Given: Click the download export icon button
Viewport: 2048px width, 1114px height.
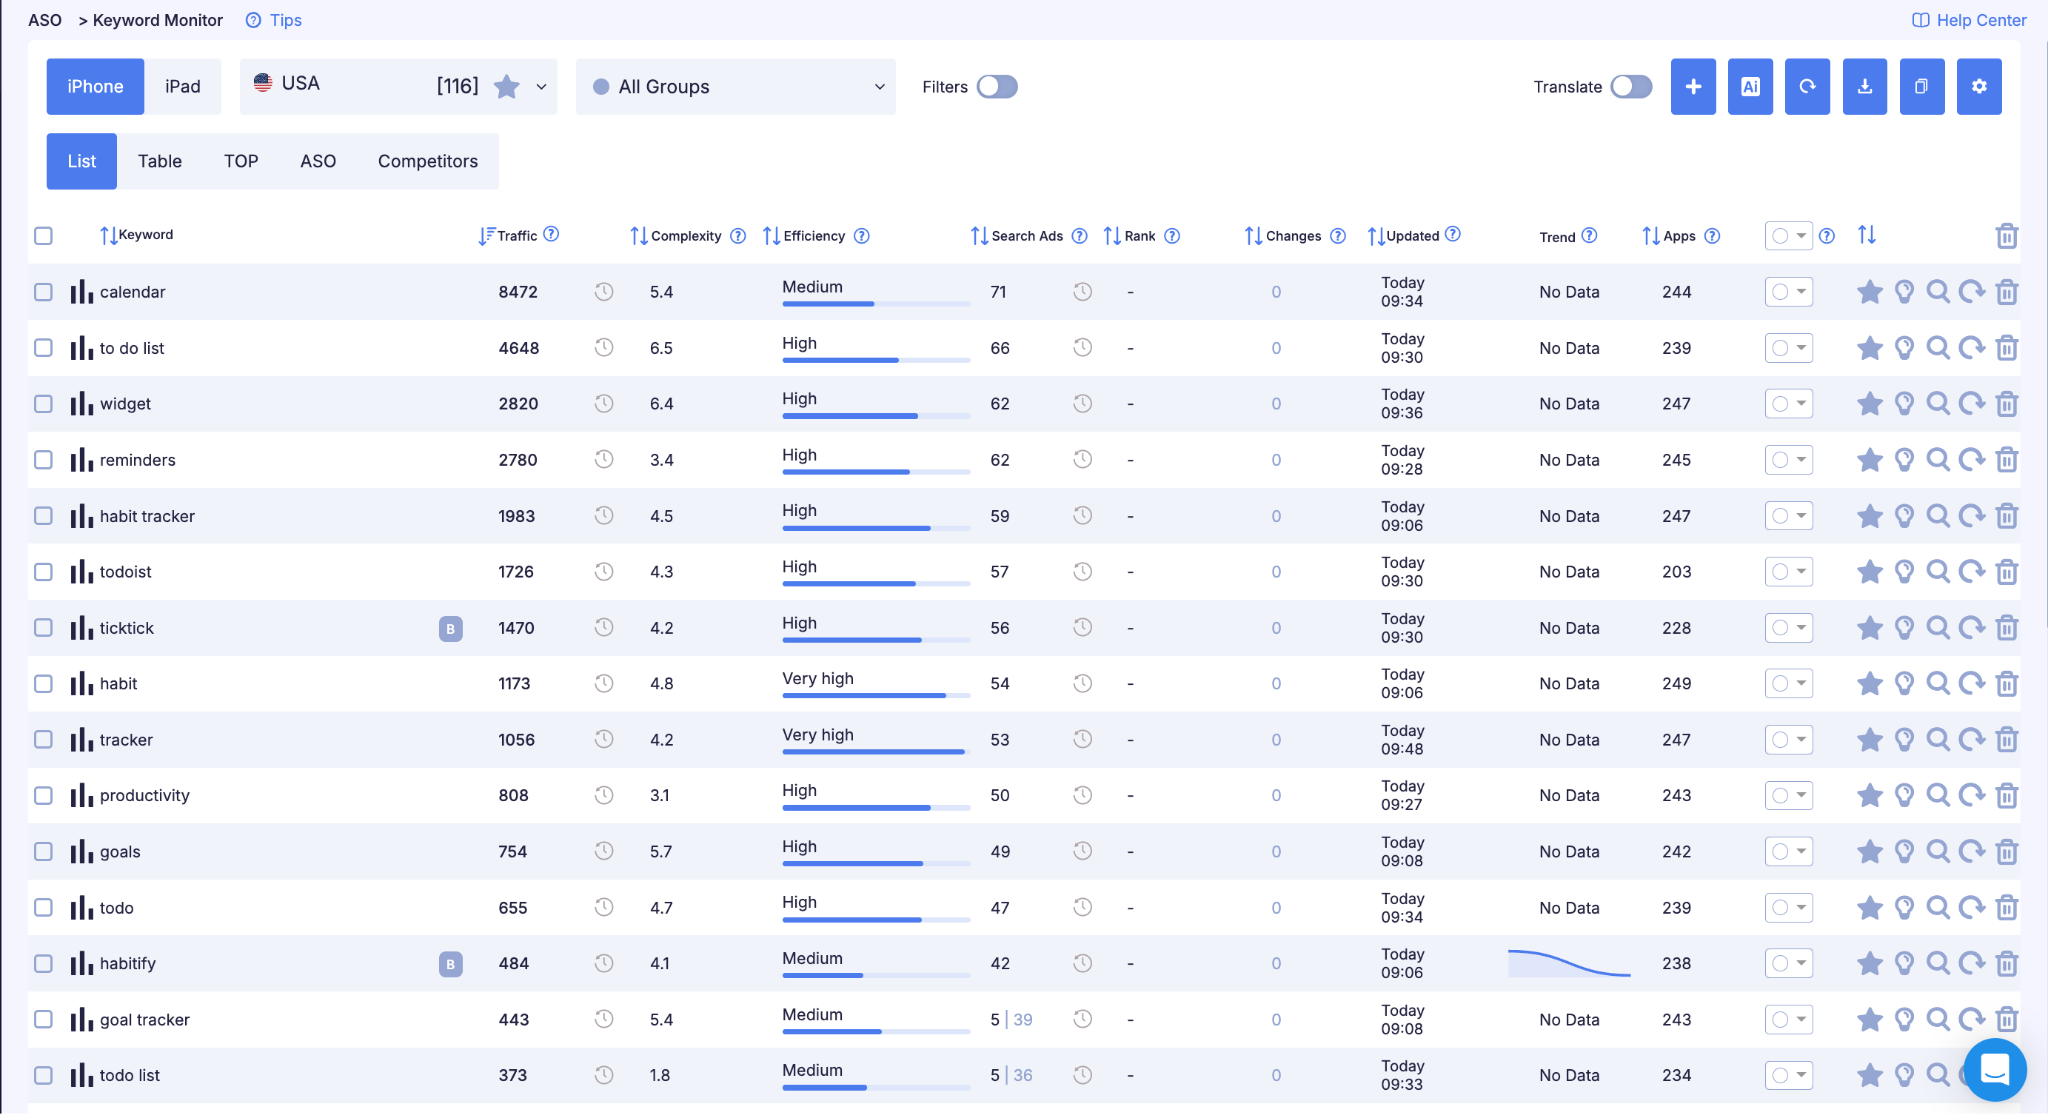Looking at the screenshot, I should pos(1865,87).
